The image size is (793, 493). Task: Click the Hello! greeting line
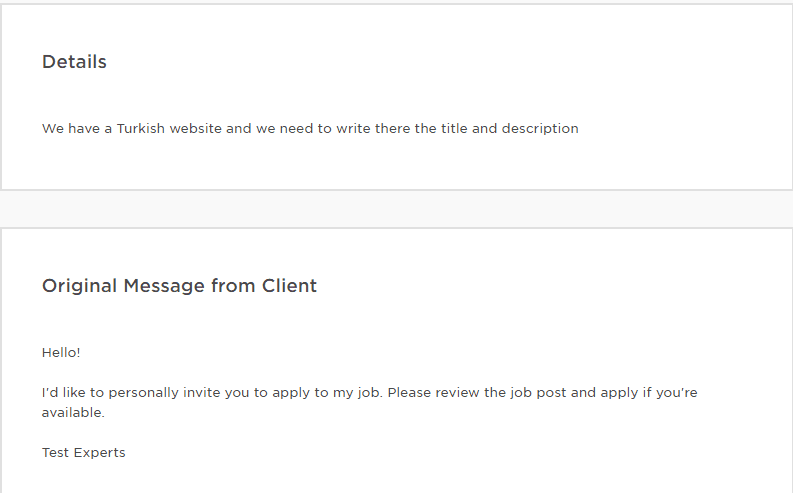[61, 353]
